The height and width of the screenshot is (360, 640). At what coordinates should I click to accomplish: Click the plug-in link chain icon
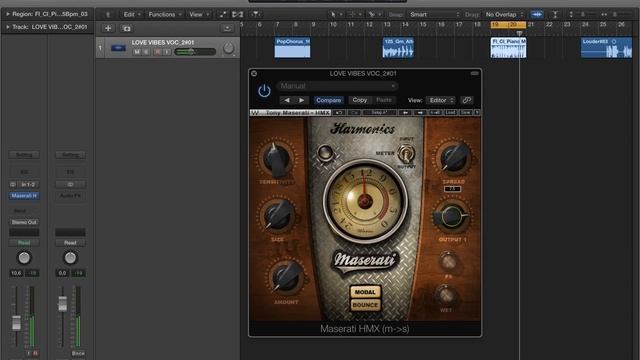tap(467, 100)
